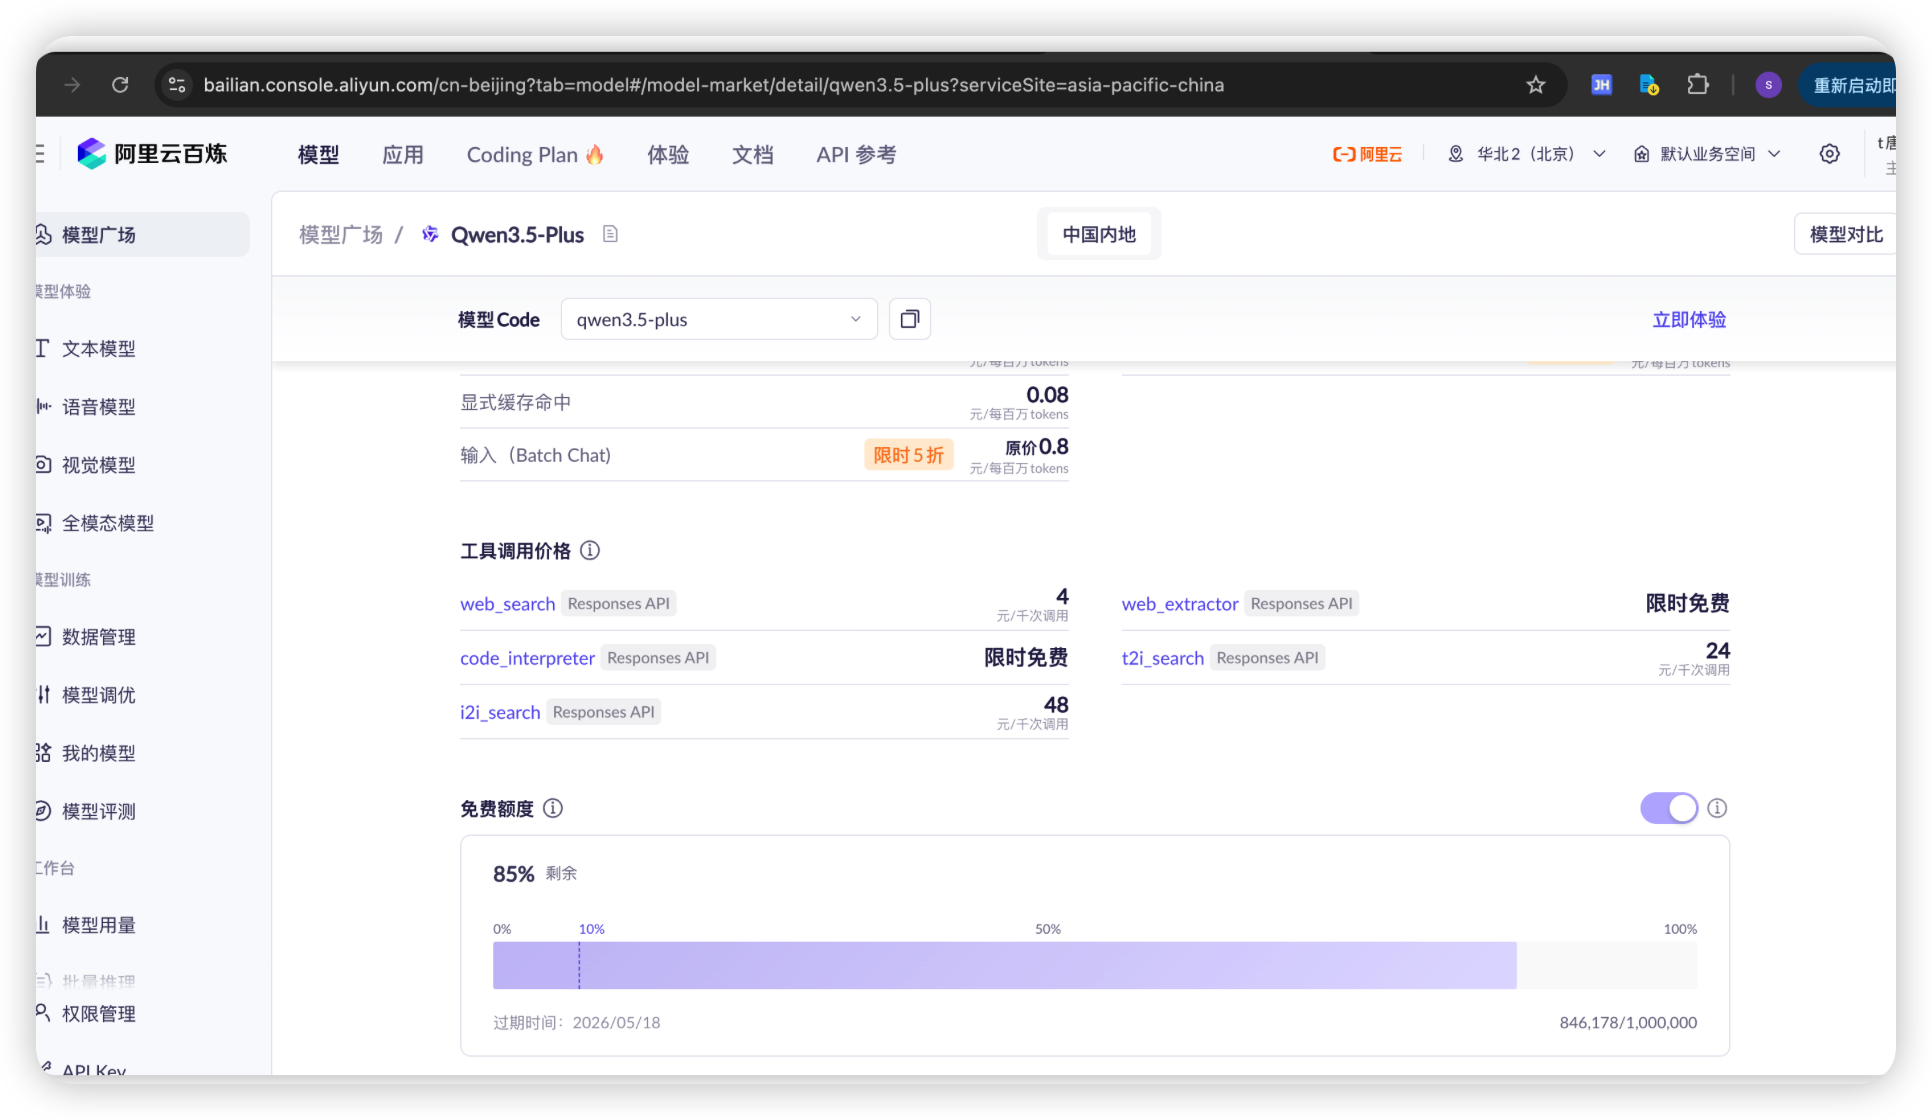1932x1120 pixels.
Task: Click info icon beside free quota toggle
Action: [1717, 808]
